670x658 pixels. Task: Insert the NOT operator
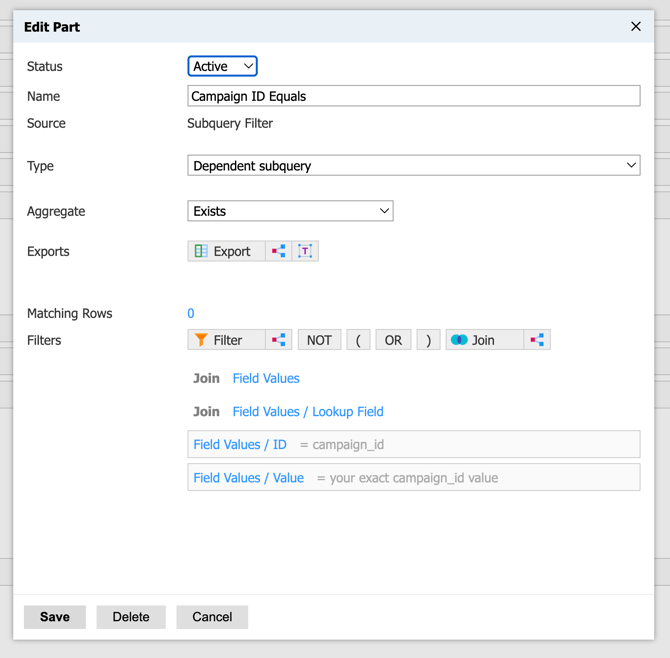[319, 340]
